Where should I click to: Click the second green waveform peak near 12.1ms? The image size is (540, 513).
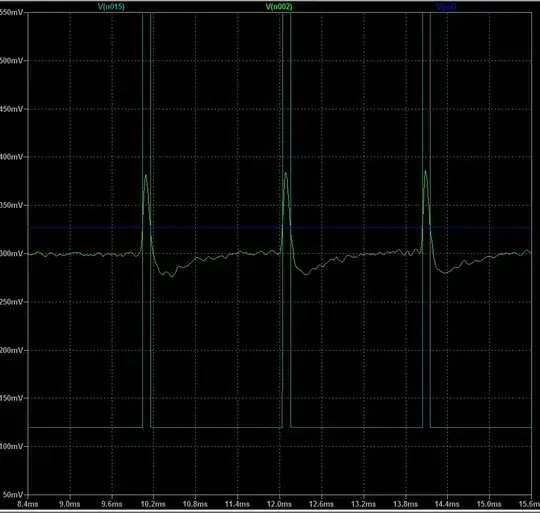[285, 173]
